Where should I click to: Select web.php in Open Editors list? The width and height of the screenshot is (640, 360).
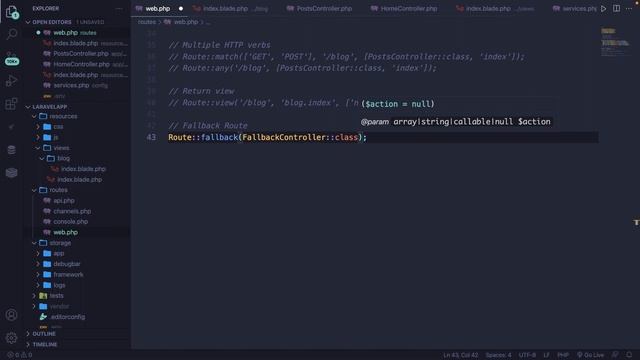click(x=78, y=33)
